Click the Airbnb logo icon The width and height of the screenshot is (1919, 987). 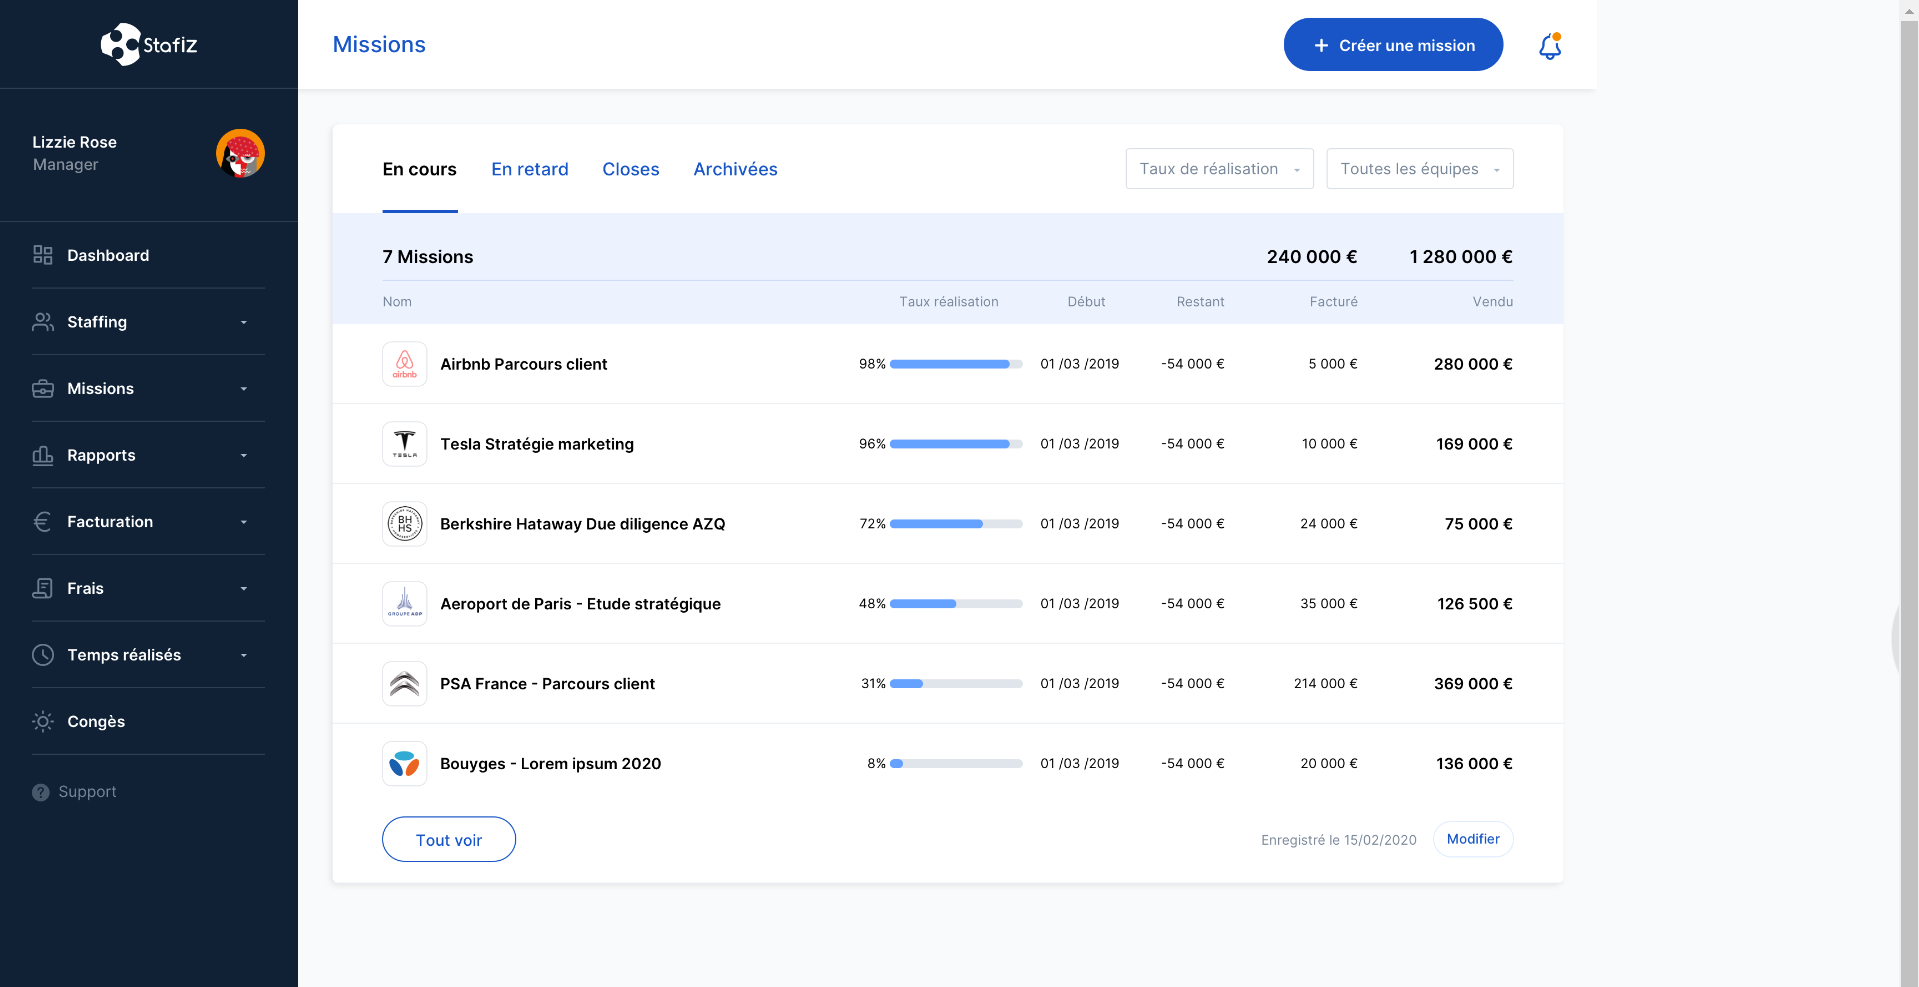click(x=404, y=364)
